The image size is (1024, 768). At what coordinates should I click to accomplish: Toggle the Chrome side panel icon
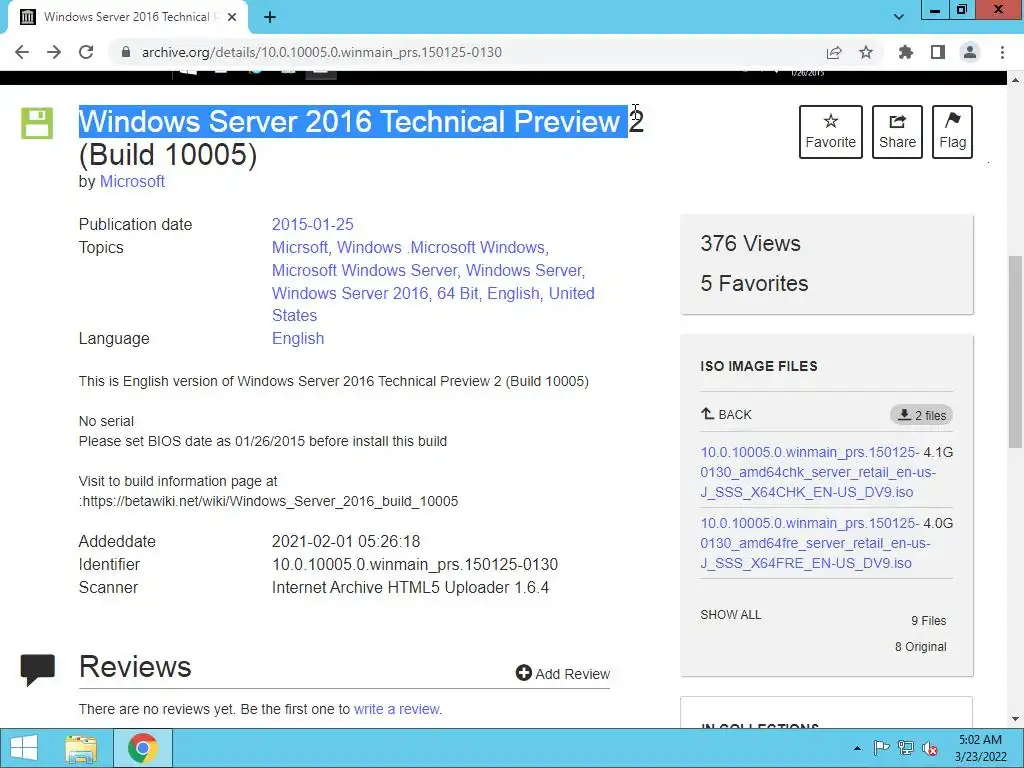pyautogui.click(x=938, y=52)
